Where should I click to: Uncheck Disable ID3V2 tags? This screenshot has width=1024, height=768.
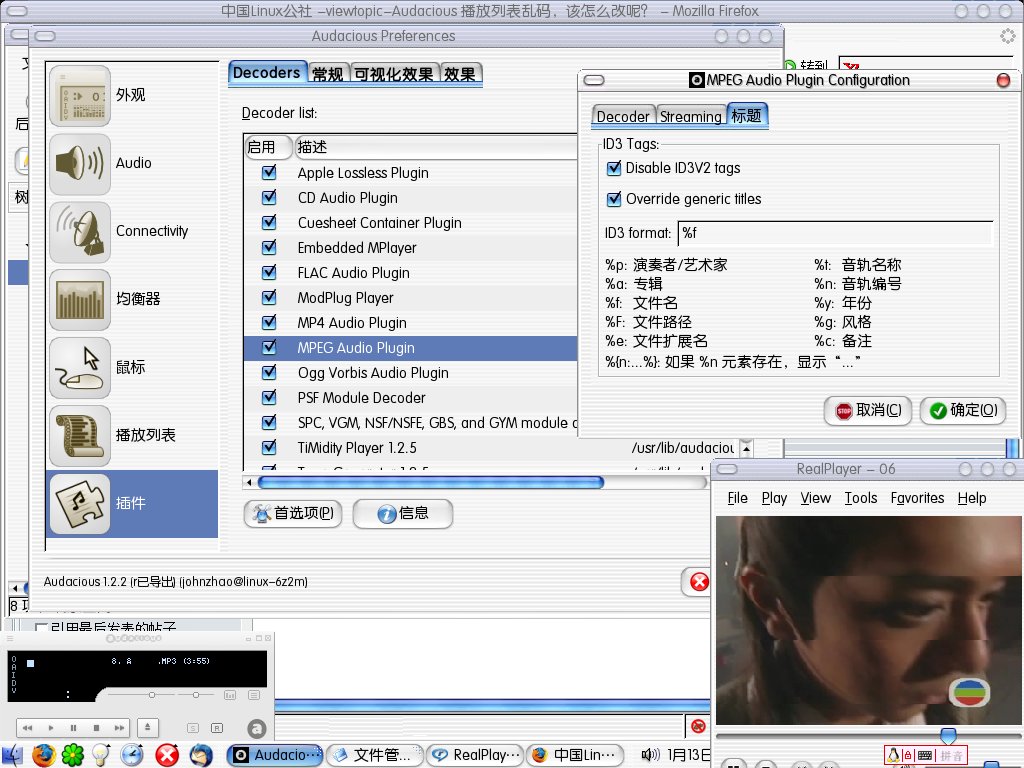click(614, 168)
